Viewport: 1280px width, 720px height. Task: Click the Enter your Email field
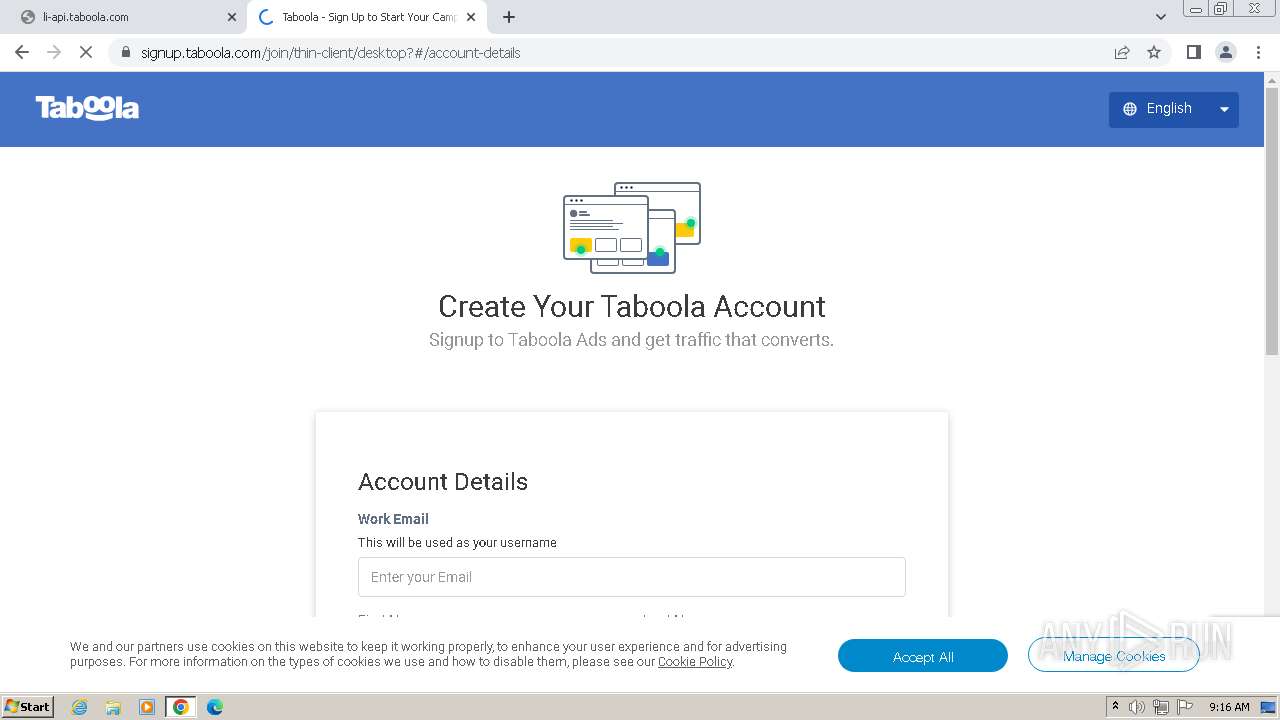click(x=631, y=577)
